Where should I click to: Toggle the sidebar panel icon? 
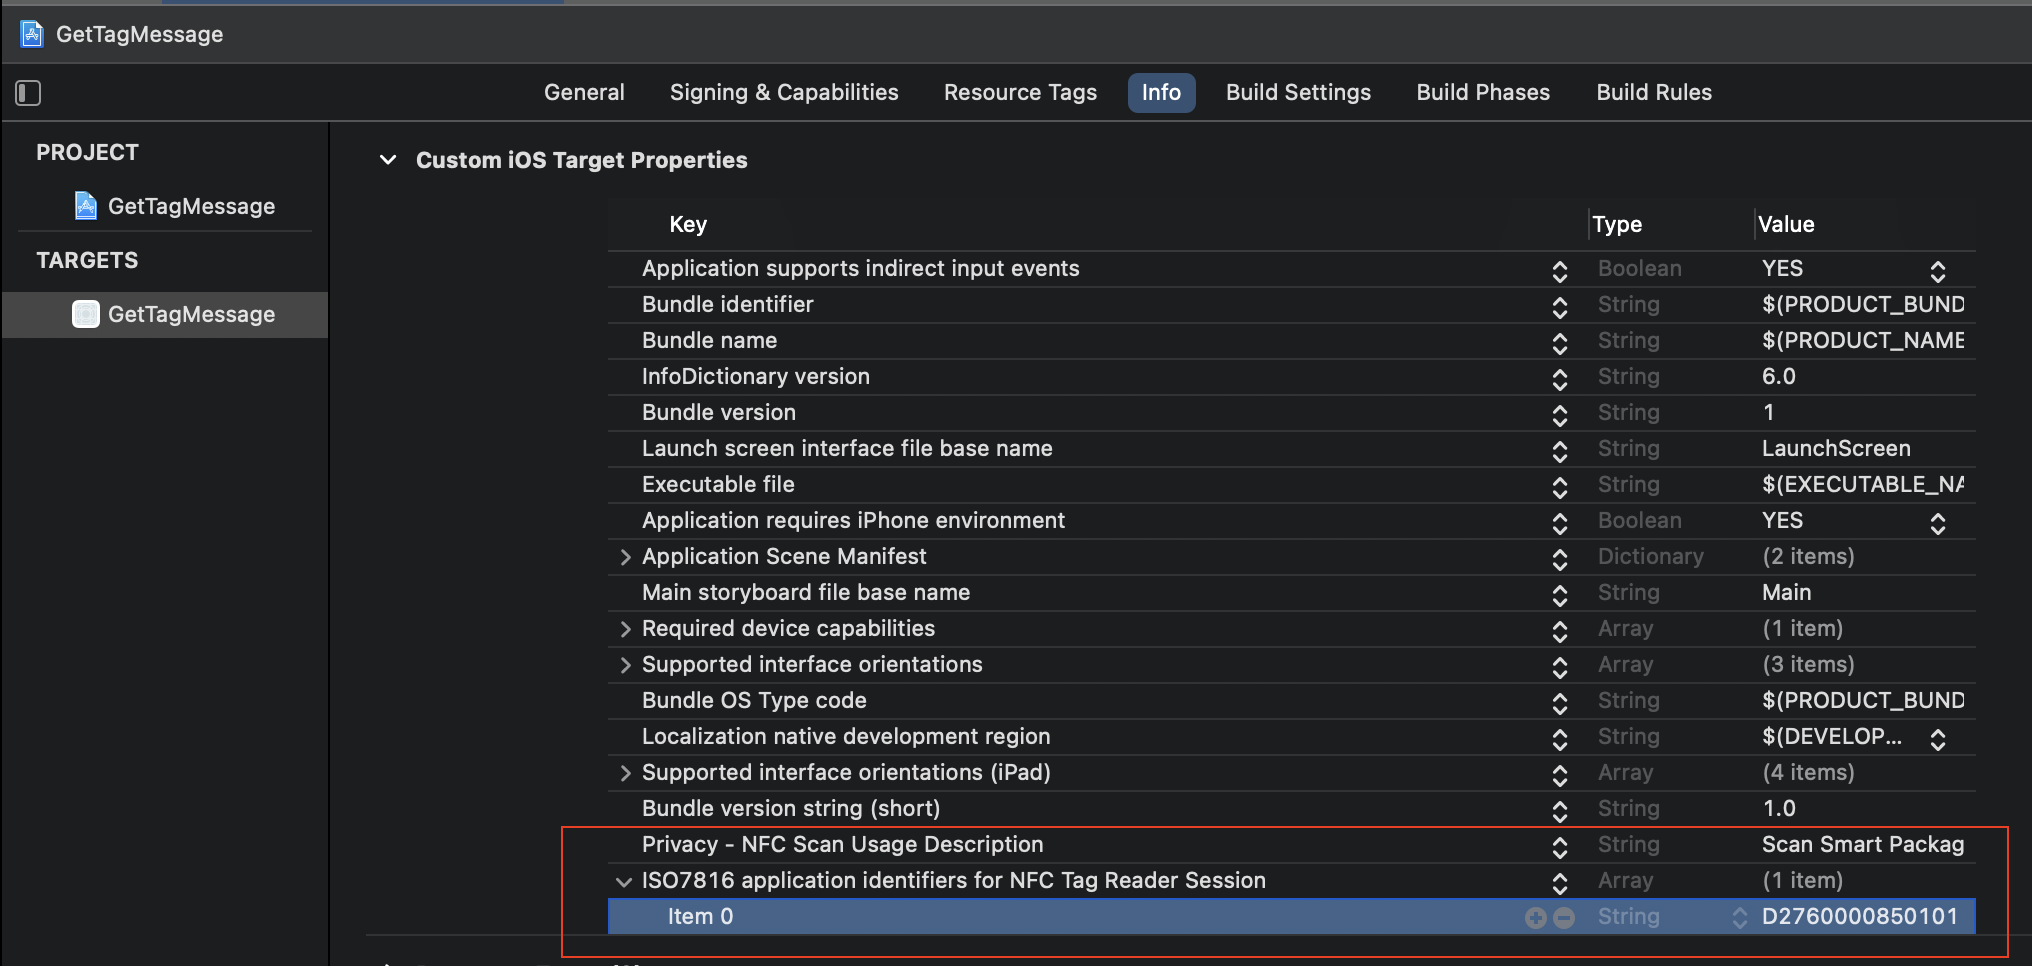pos(28,93)
